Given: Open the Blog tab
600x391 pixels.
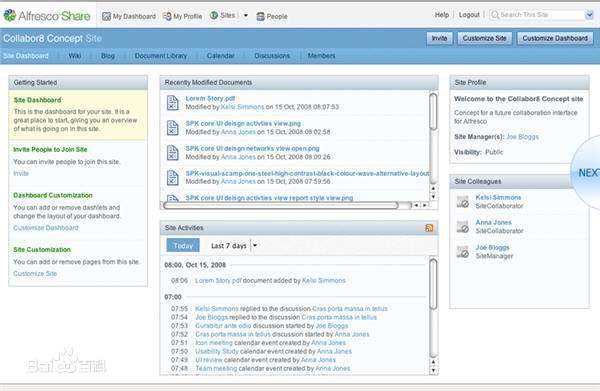Looking at the screenshot, I should 108,56.
